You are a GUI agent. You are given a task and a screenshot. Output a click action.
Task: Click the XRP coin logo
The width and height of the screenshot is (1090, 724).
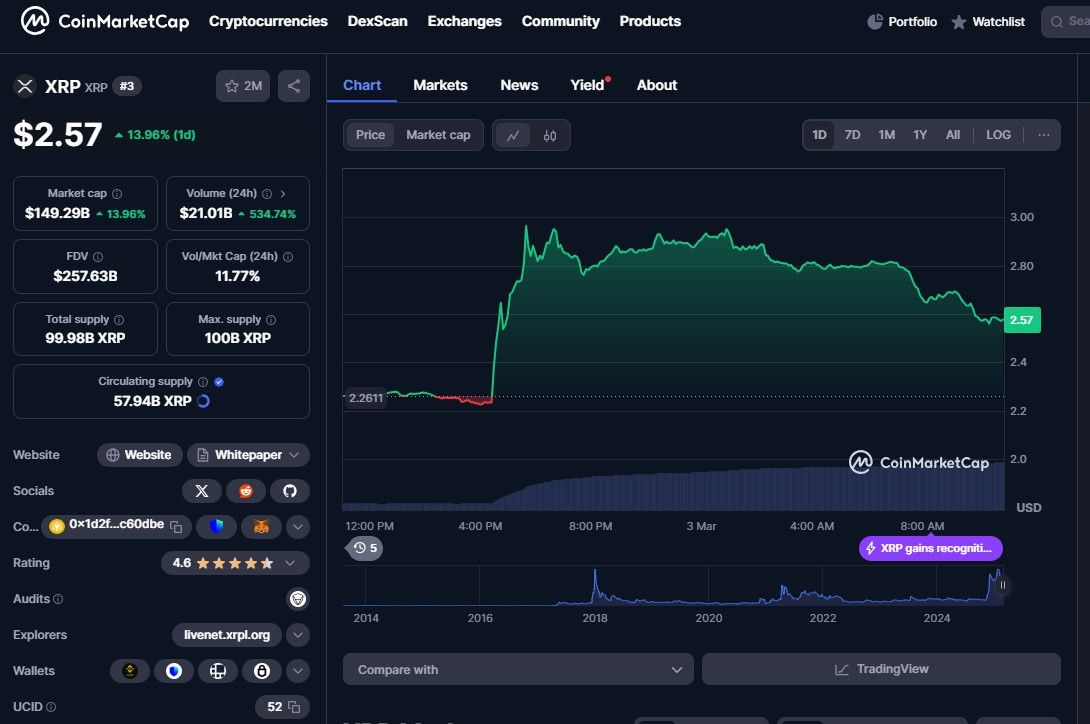click(25, 86)
